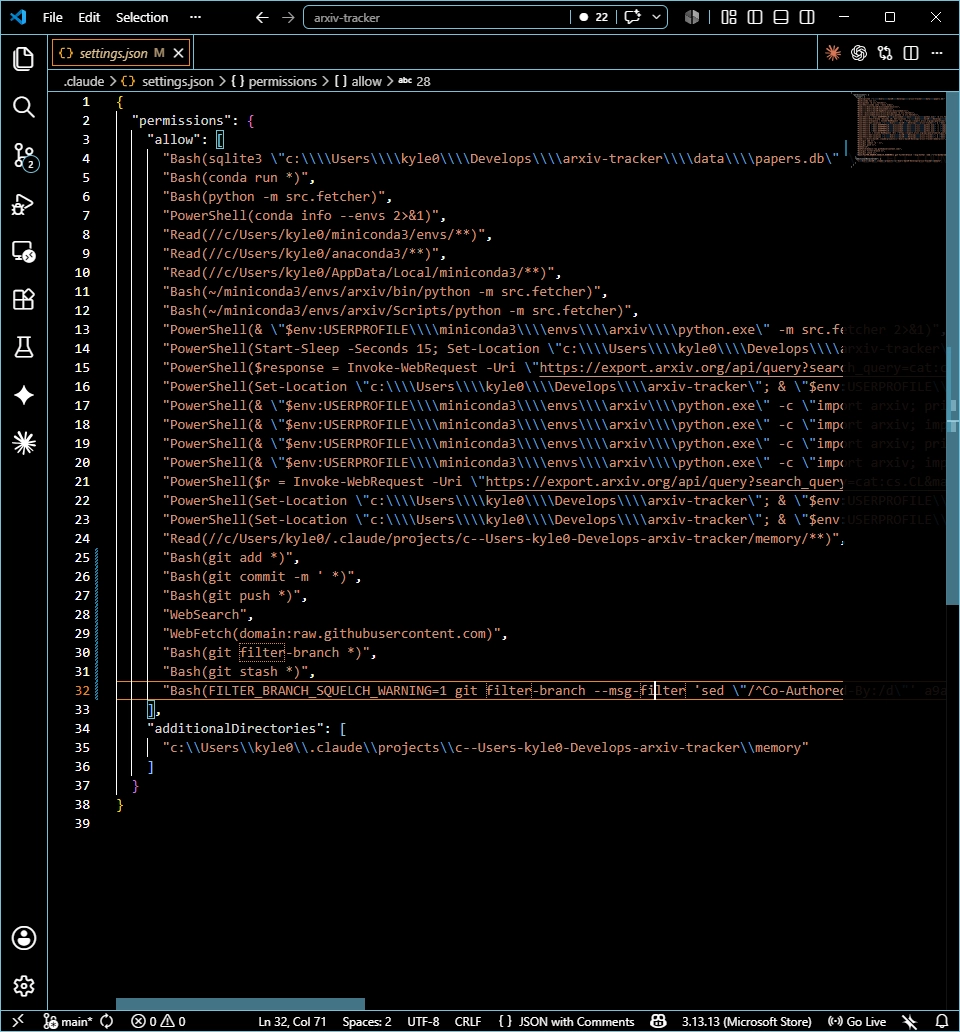Expand allow breadcrumb segment
Viewport: 960px width, 1032px height.
pyautogui.click(x=358, y=82)
